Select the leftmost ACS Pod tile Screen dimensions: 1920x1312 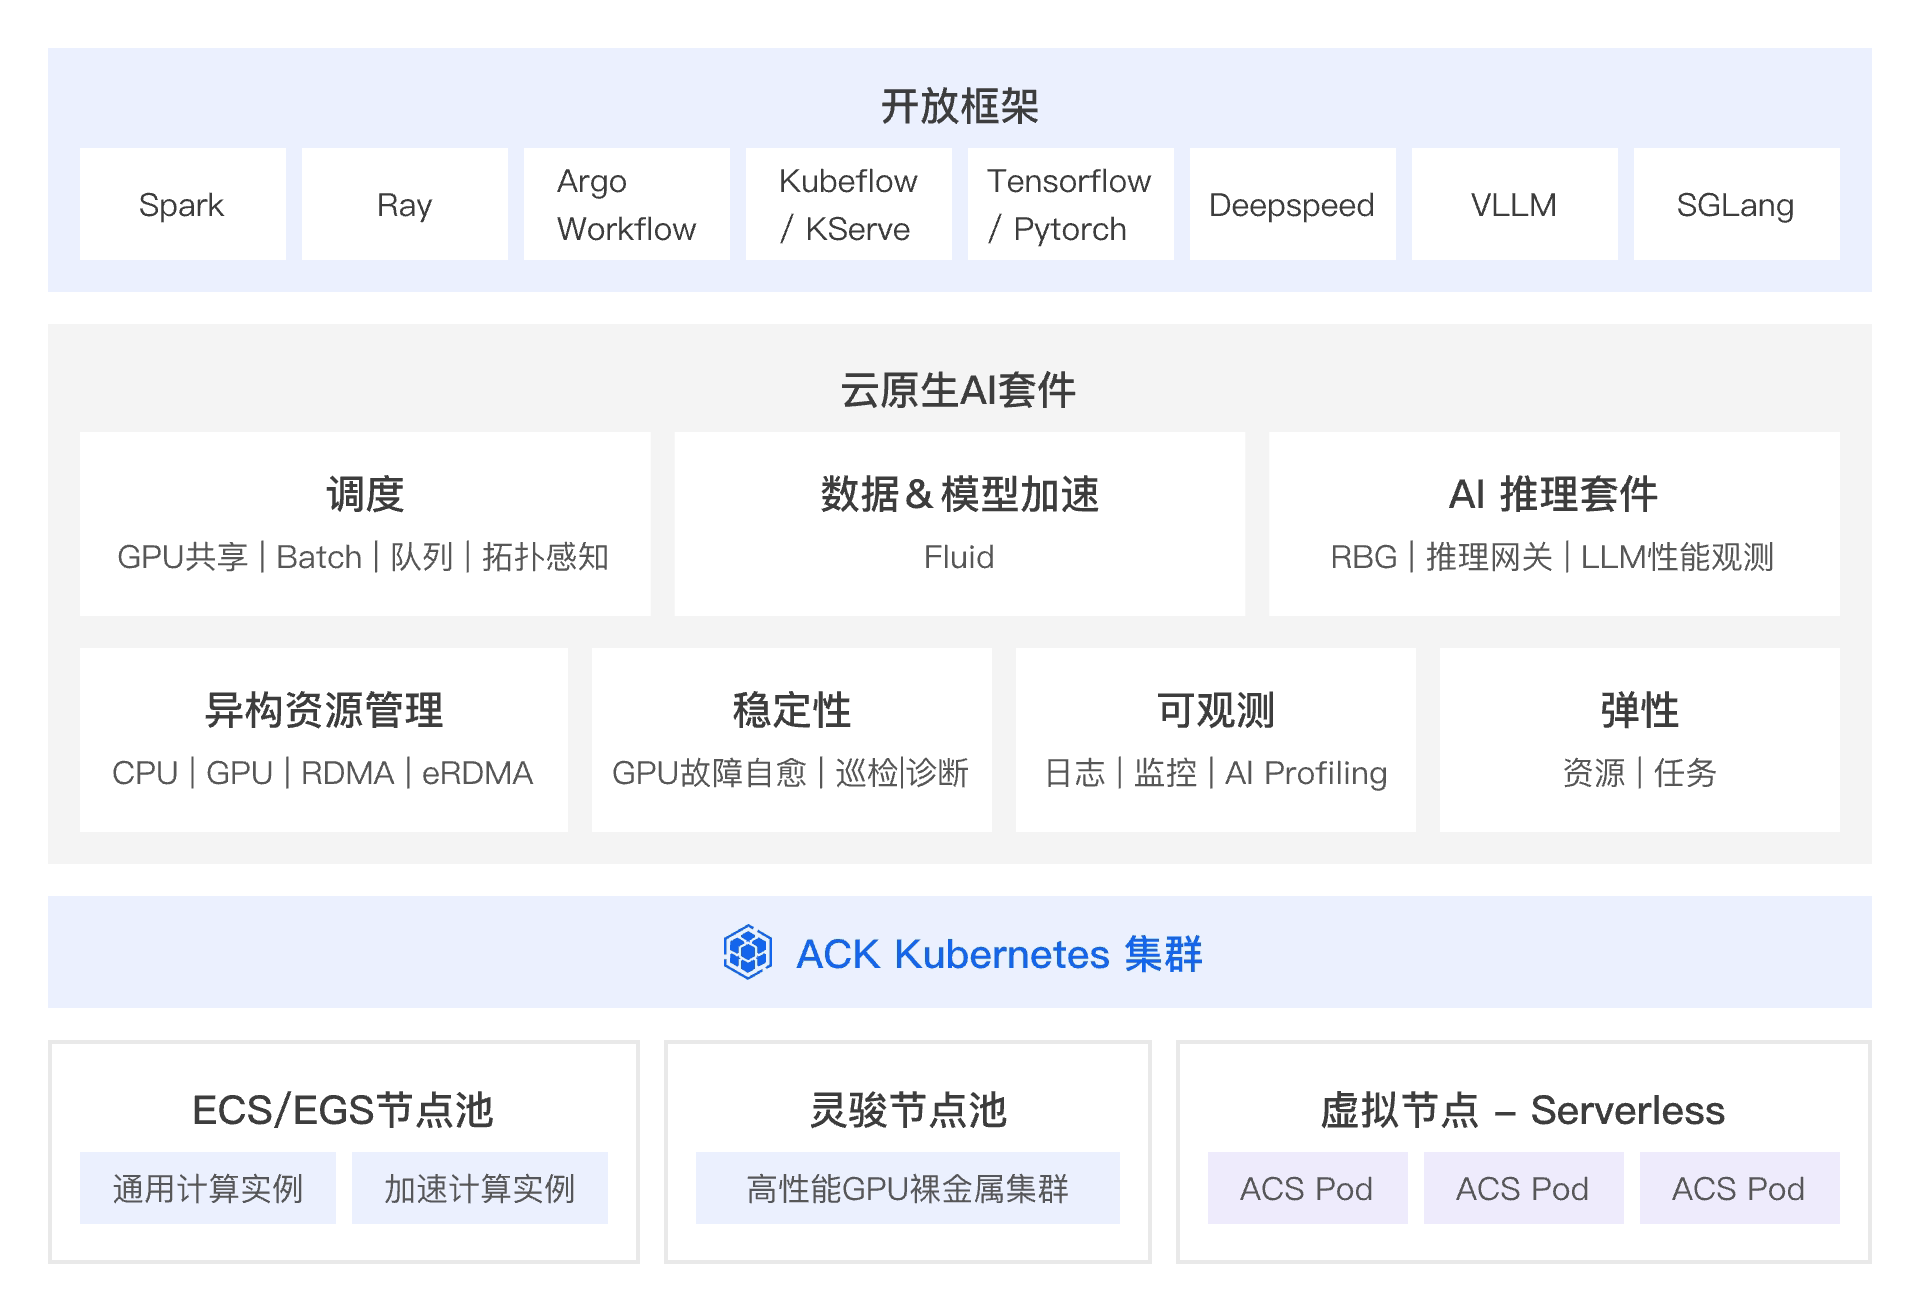point(1307,1188)
